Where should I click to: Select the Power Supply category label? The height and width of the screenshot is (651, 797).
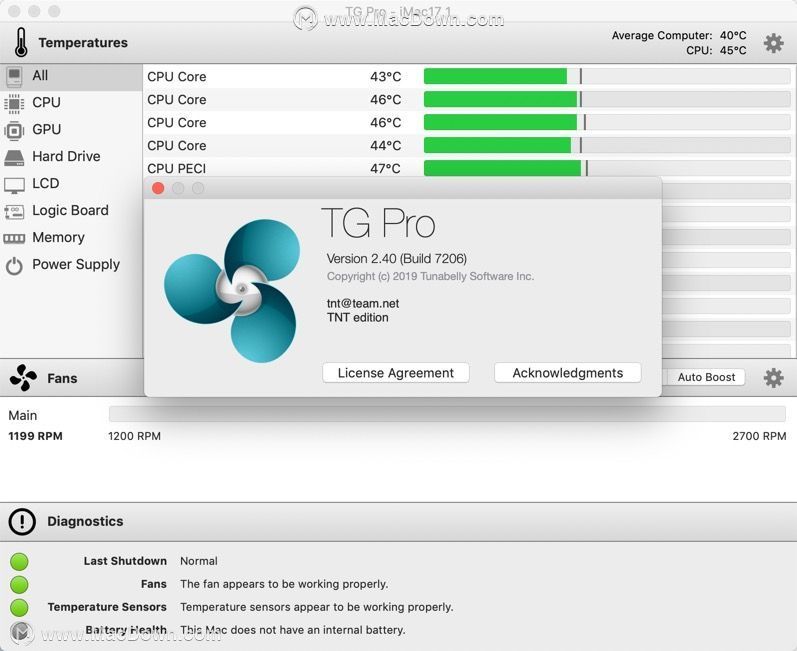point(76,264)
